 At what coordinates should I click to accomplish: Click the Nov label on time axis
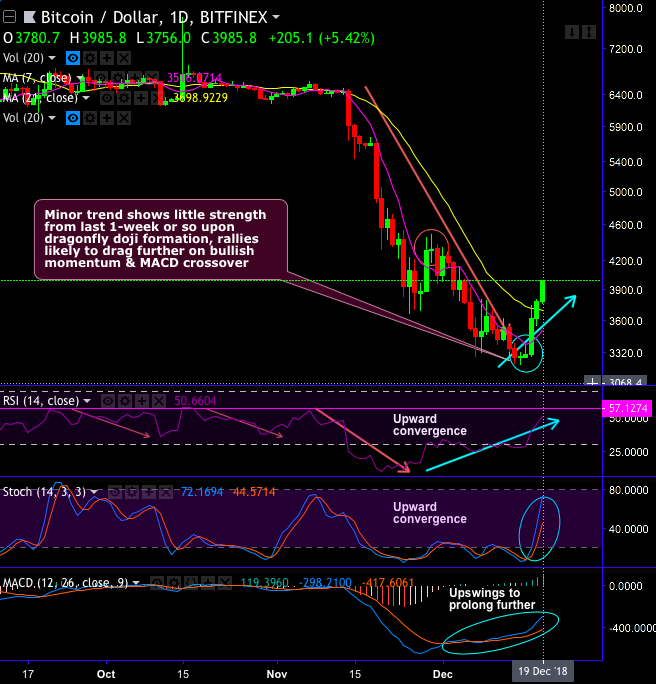[x=277, y=674]
